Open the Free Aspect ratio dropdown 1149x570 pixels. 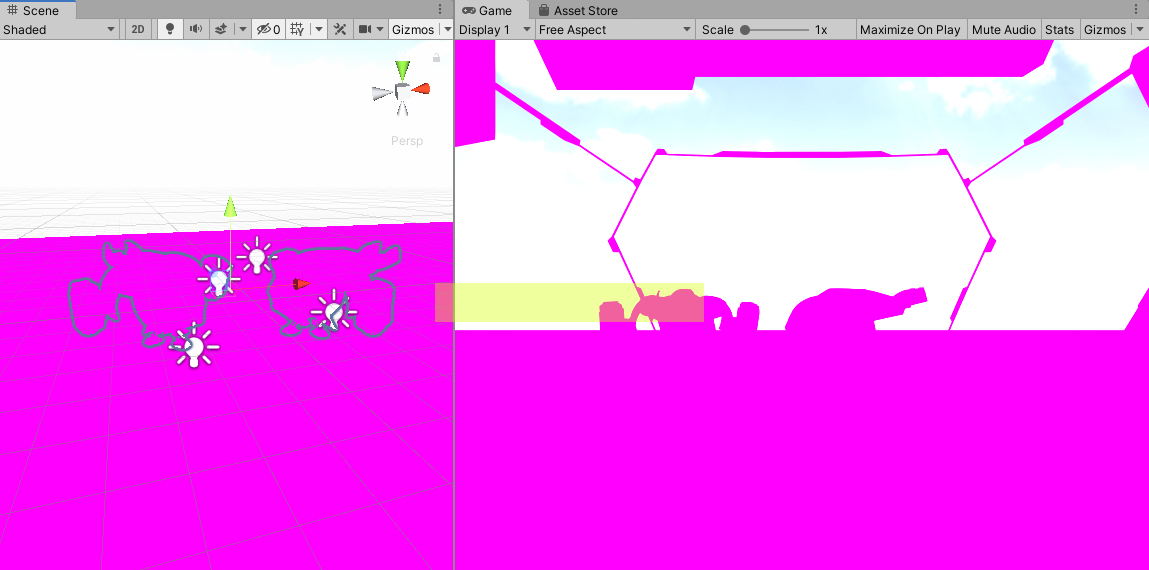pyautogui.click(x=615, y=29)
